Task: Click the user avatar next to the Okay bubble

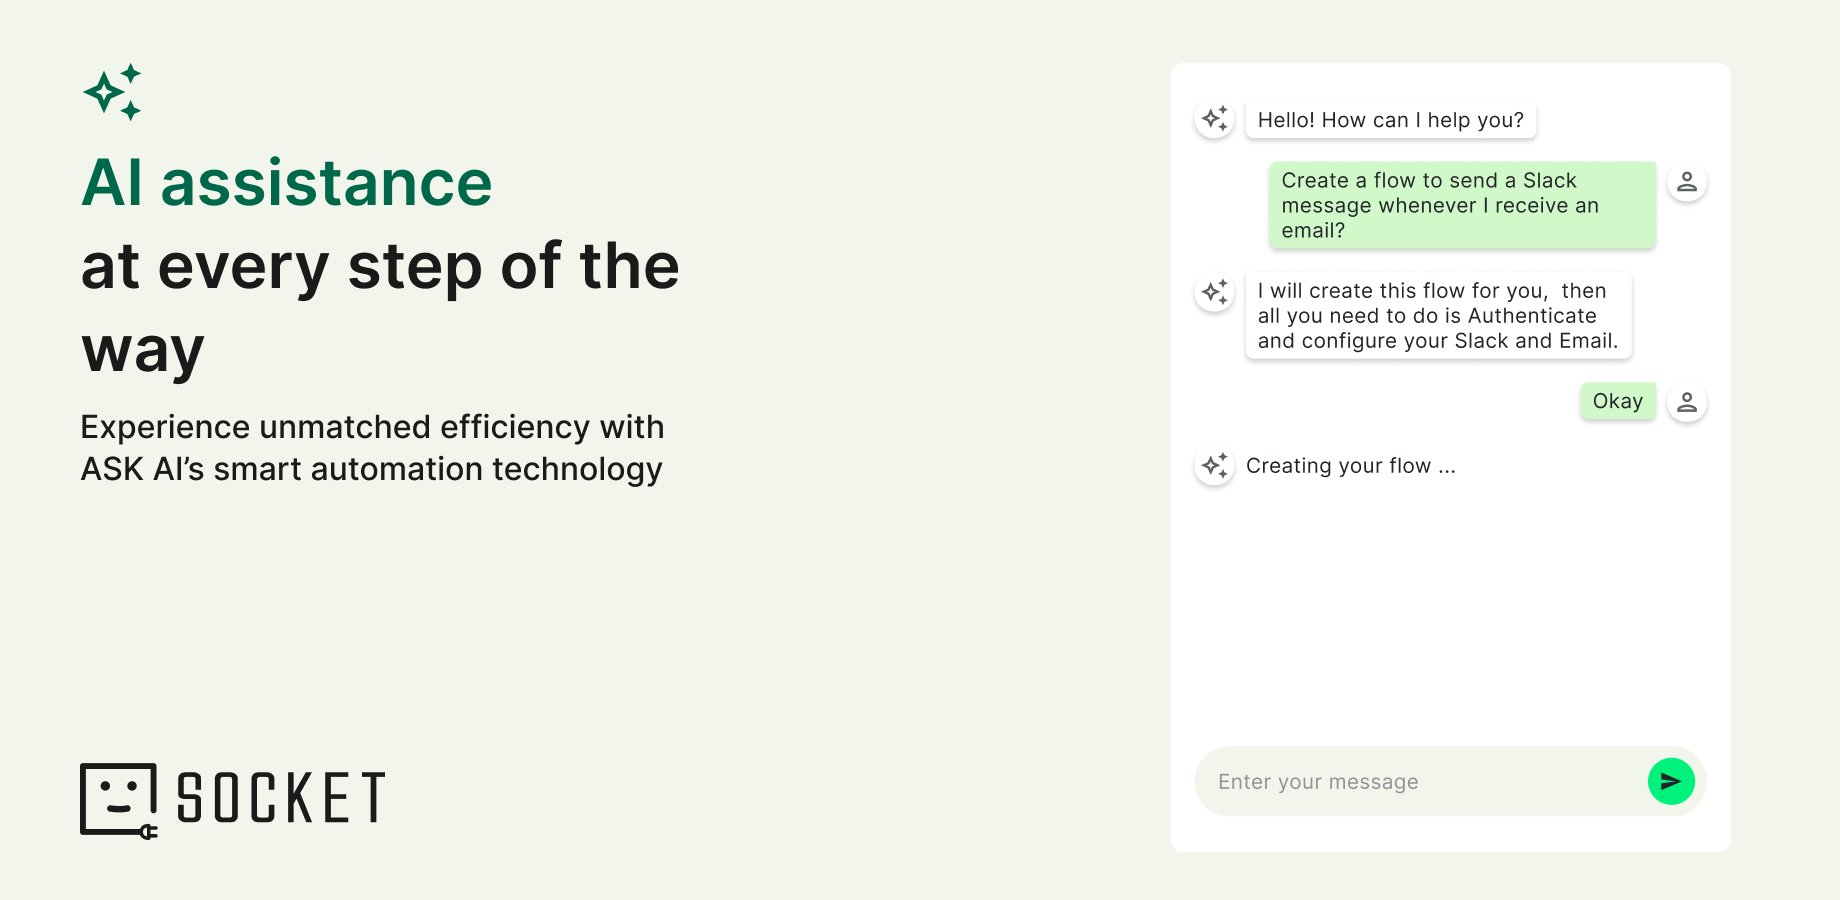Action: 1686,402
